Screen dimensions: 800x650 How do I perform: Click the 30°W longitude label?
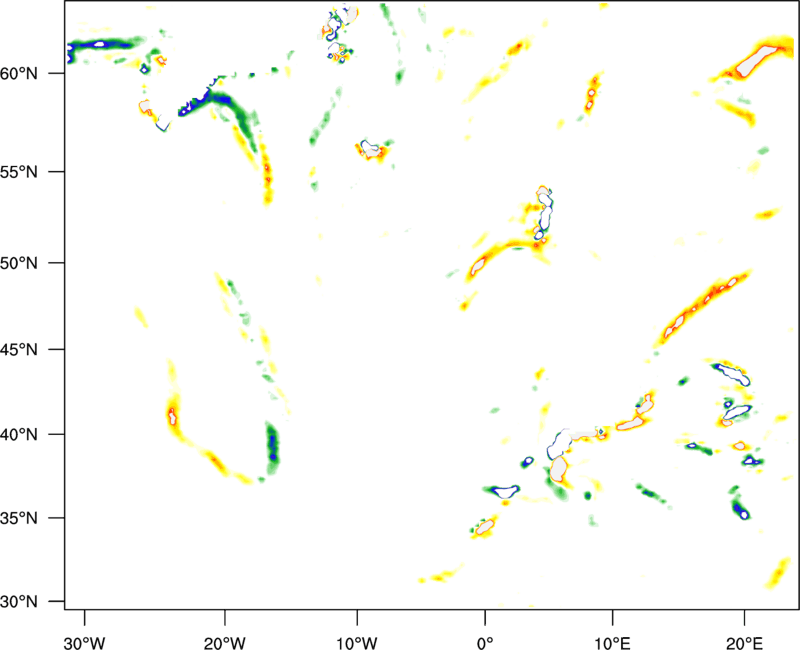[x=84, y=643]
